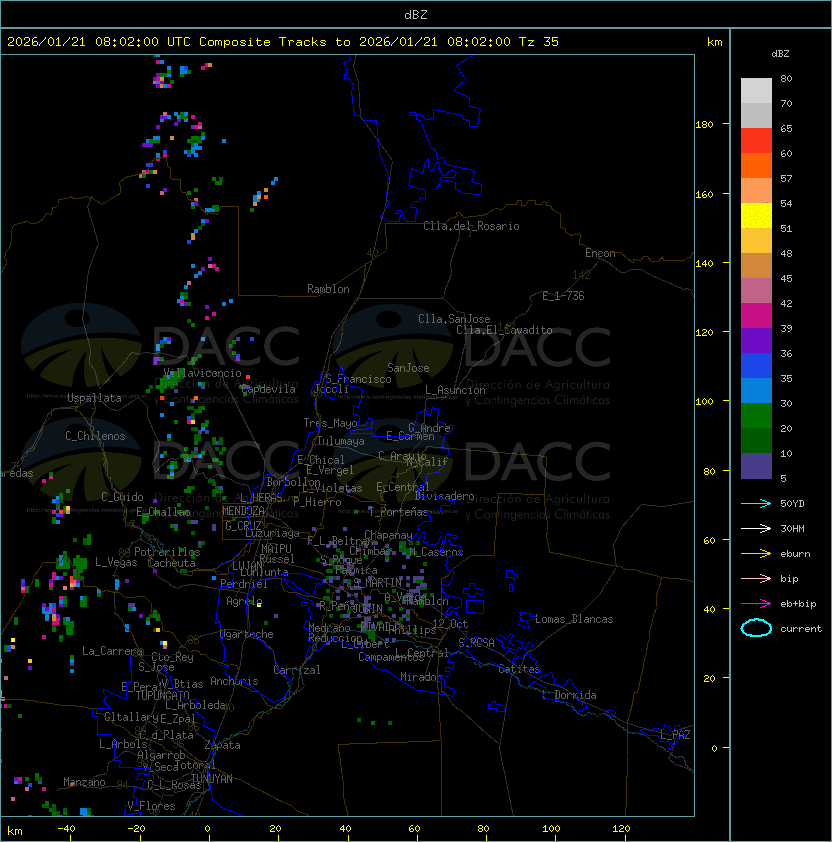Image resolution: width=832 pixels, height=842 pixels.
Task: Click the composite tracks timestamp header text
Action: [283, 42]
